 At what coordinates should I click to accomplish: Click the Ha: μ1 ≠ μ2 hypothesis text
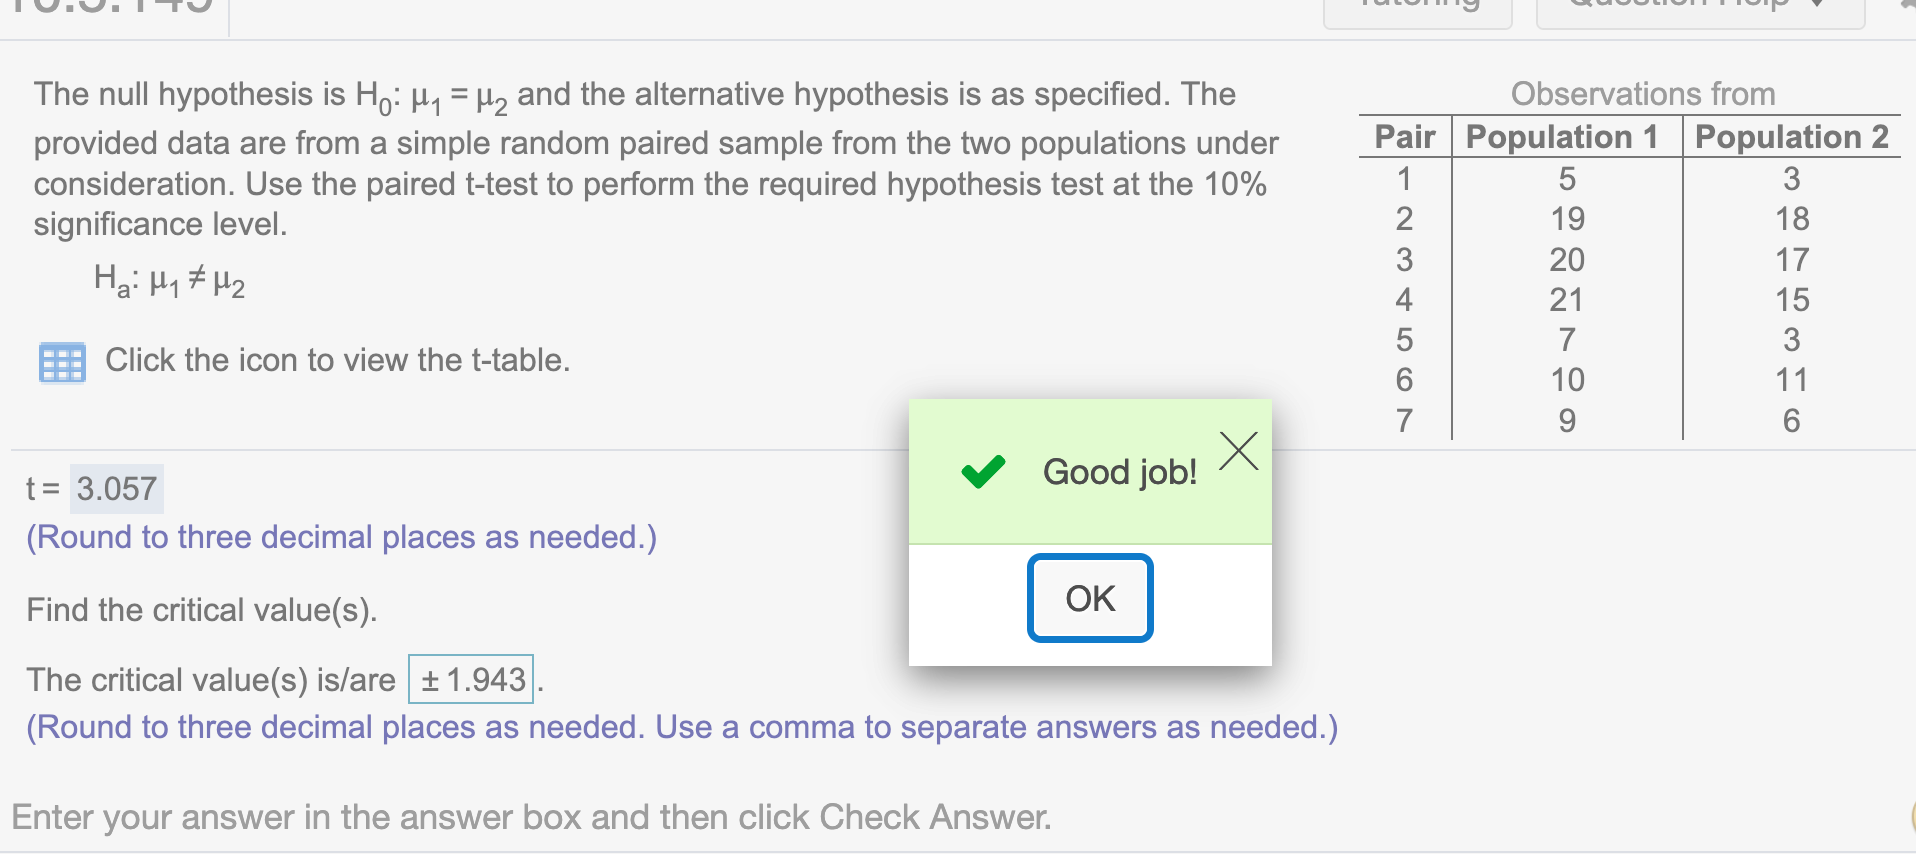click(x=169, y=280)
